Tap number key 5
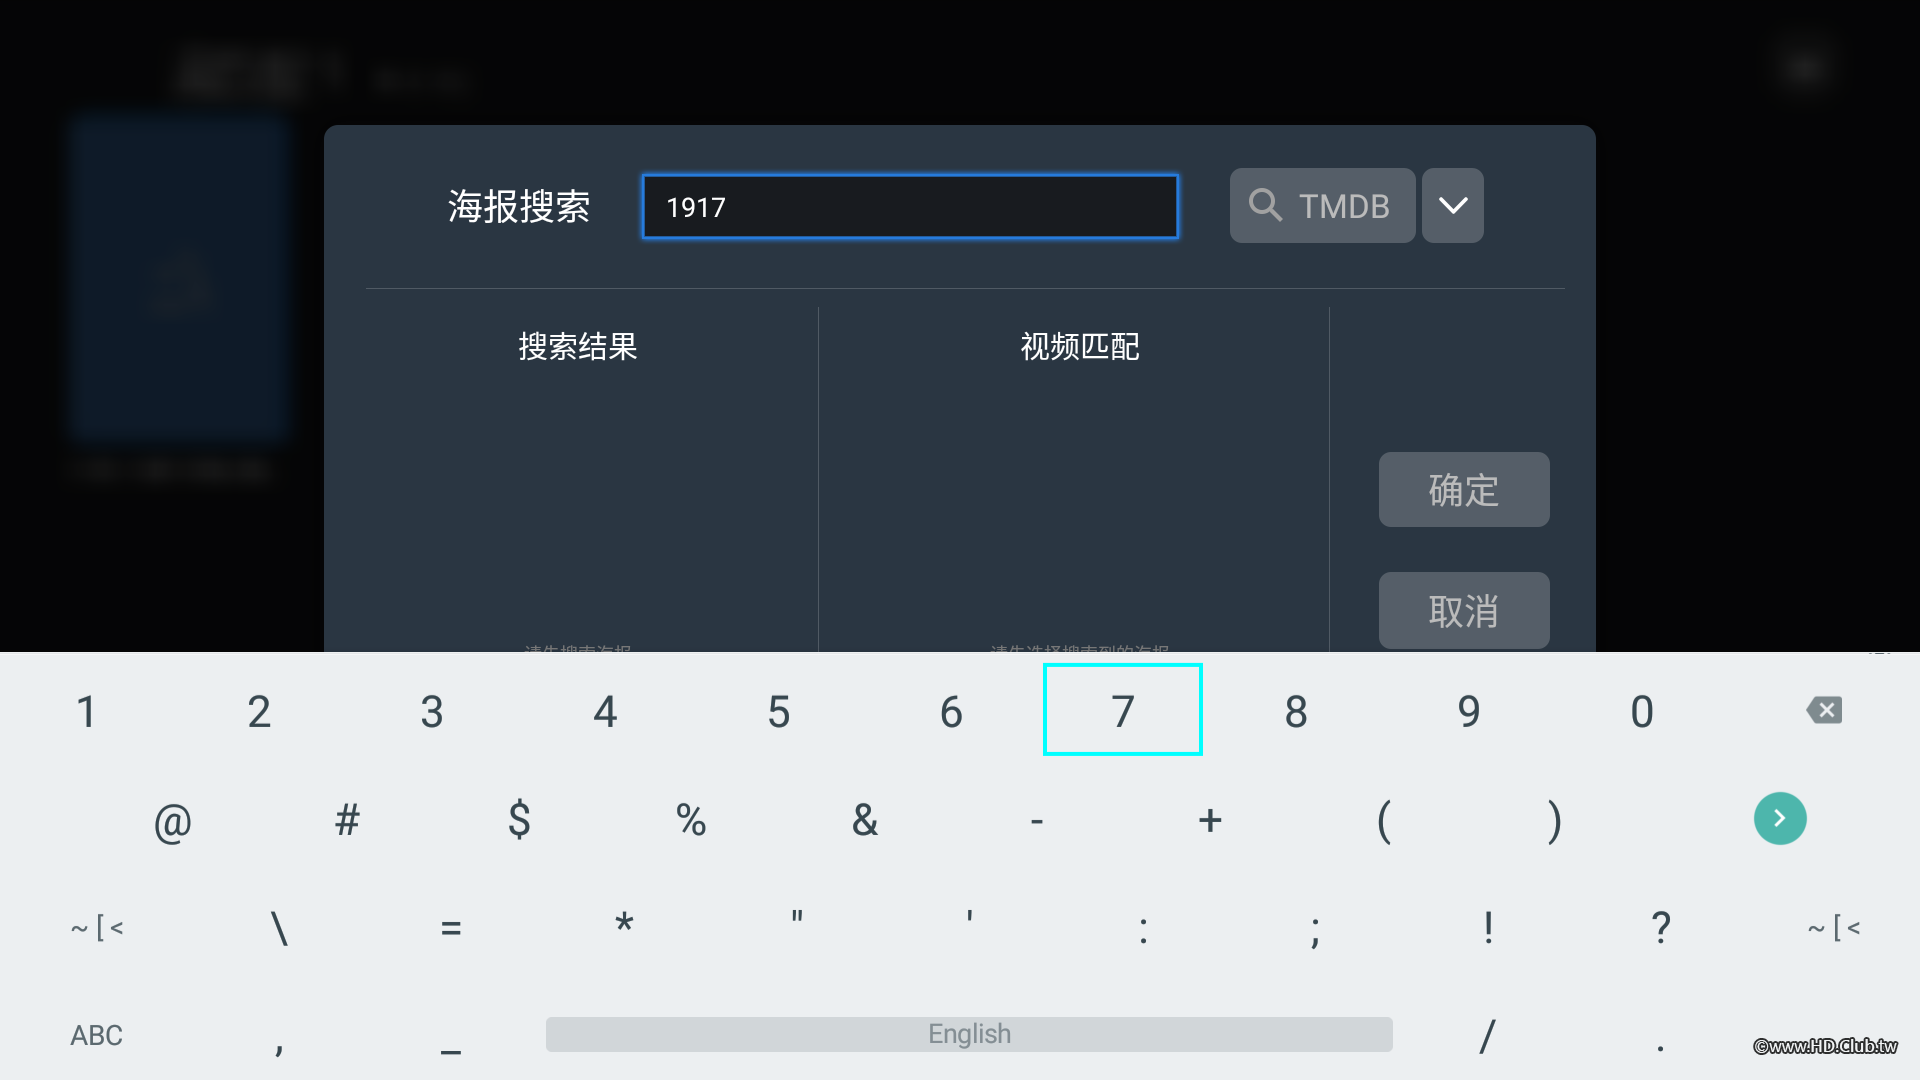This screenshot has height=1080, width=1920. point(778,712)
